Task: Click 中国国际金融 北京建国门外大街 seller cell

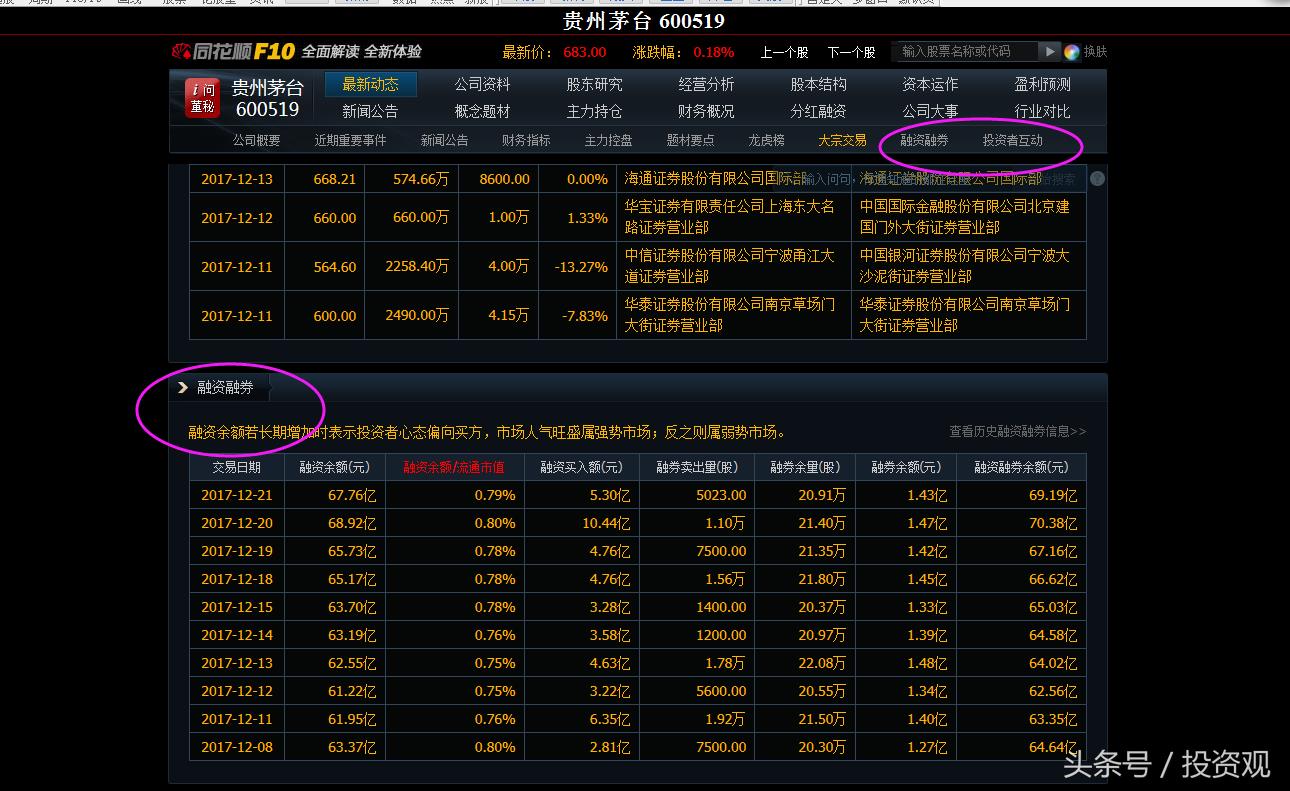Action: pos(968,217)
